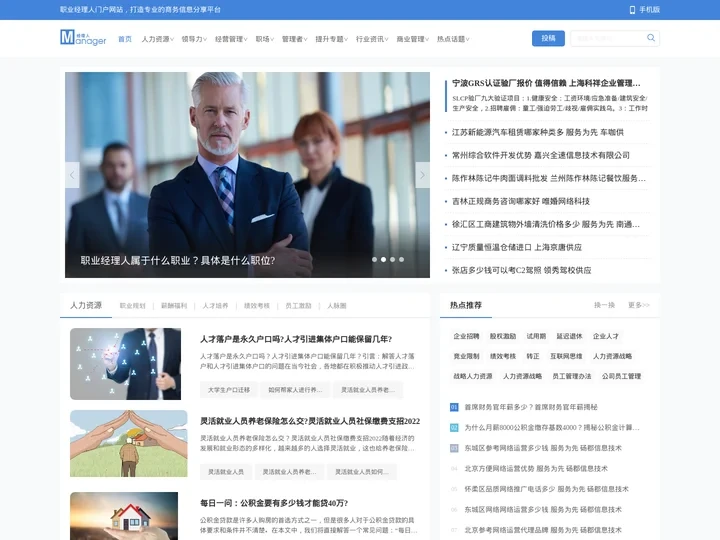Open ranked item 01 首席财务官年薪多少
720x540 pixels.
point(531,407)
